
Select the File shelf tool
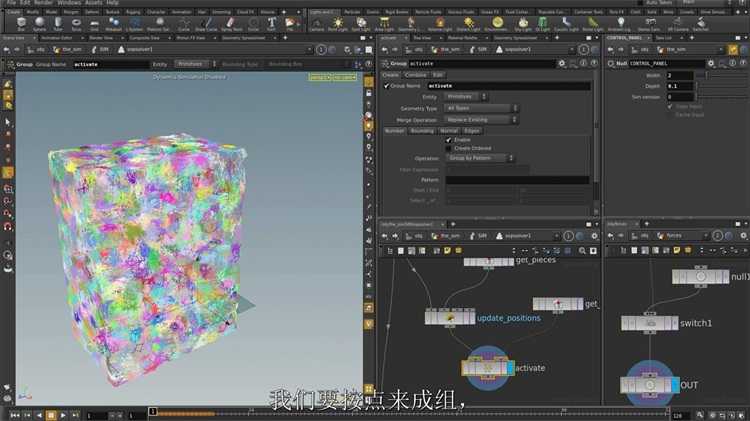[290, 24]
